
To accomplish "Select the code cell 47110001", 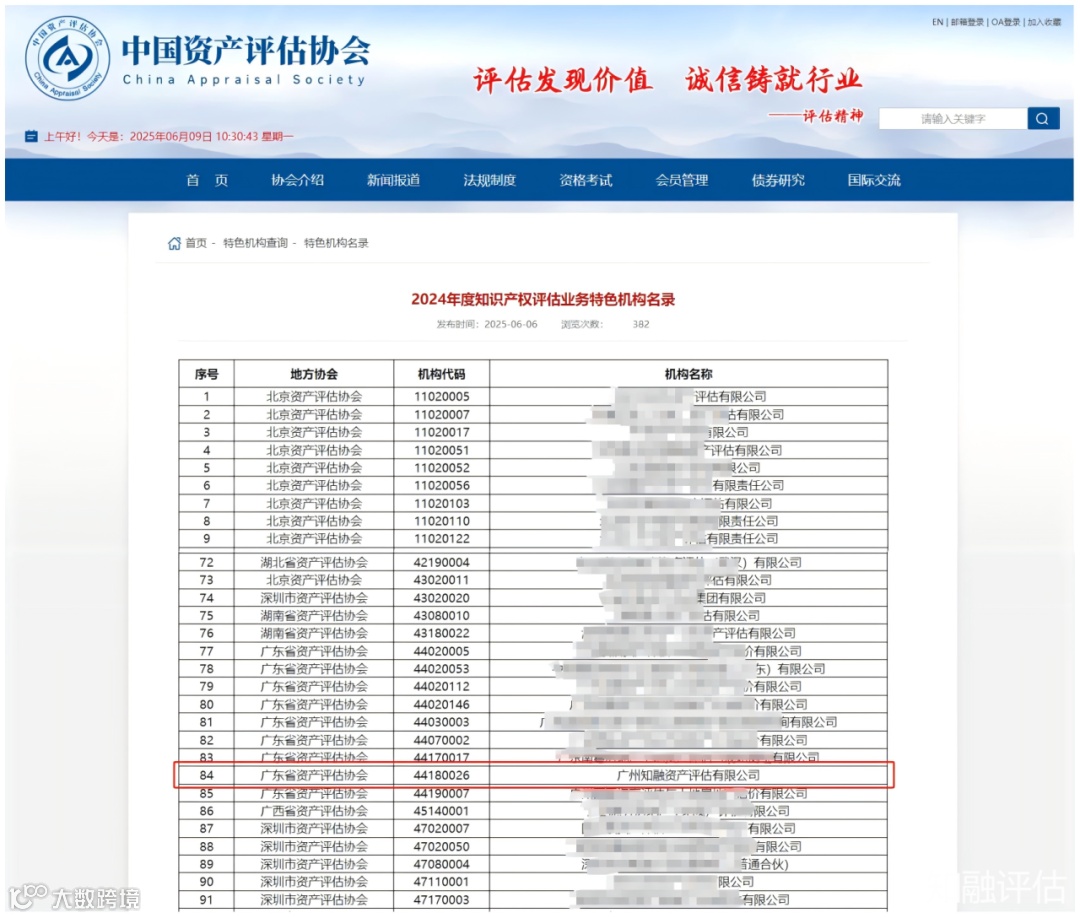I will (442, 882).
